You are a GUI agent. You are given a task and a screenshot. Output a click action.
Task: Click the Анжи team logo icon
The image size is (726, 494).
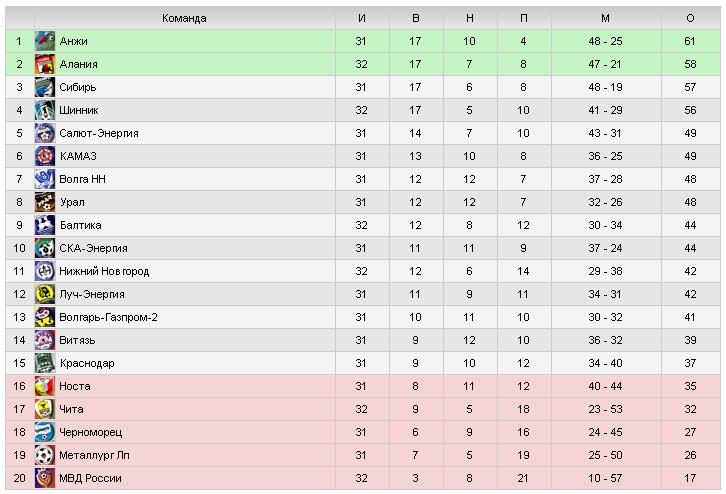point(44,41)
